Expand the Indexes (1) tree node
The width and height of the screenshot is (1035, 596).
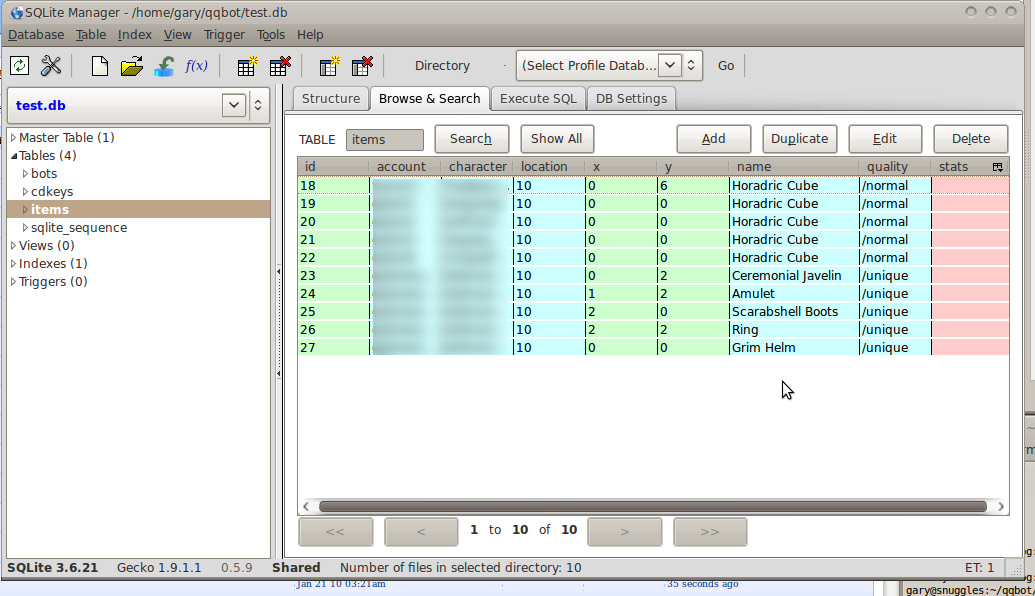[13, 264]
